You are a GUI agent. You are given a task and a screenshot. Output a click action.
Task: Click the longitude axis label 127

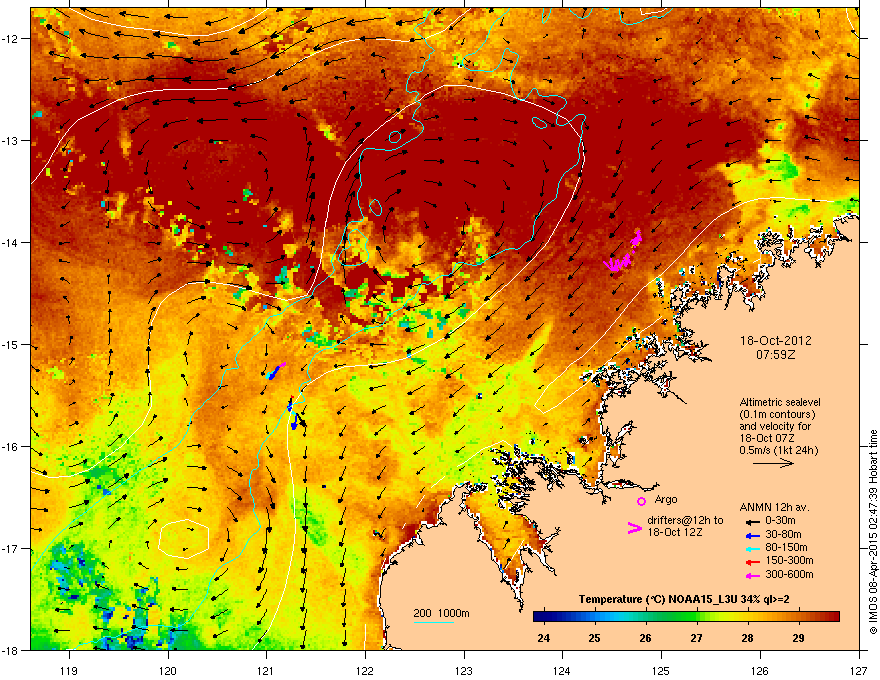859,670
